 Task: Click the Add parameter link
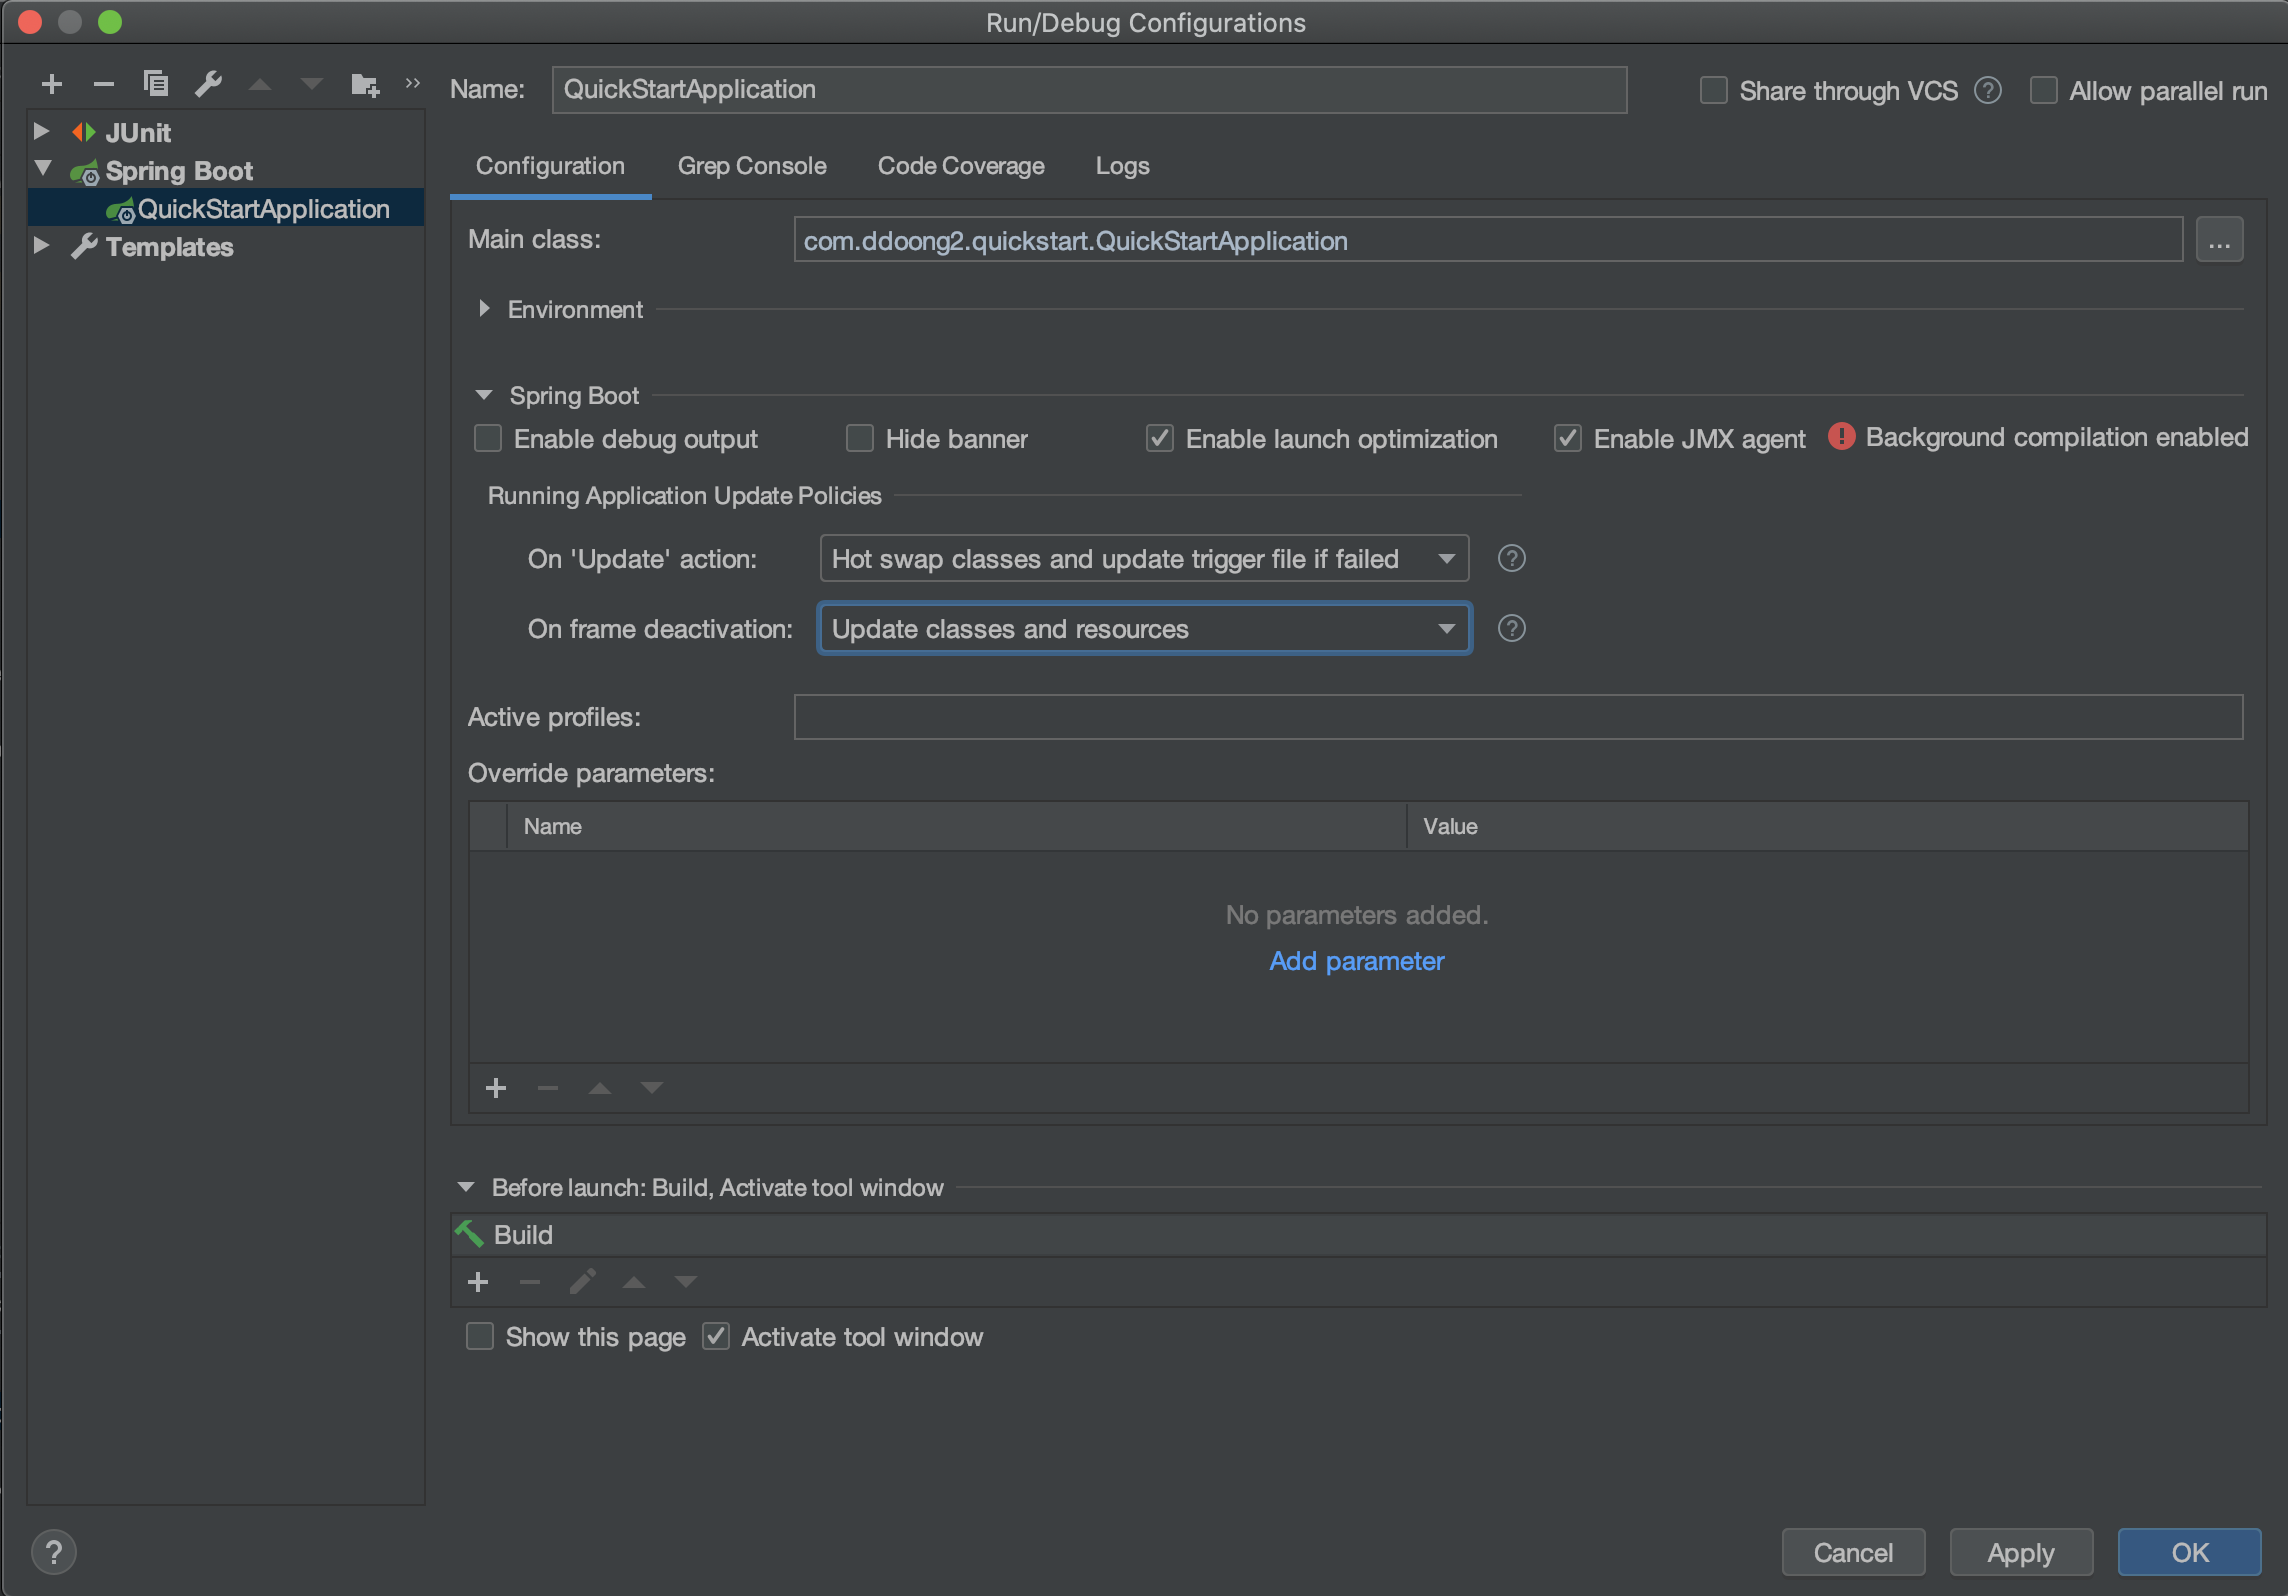1356,961
